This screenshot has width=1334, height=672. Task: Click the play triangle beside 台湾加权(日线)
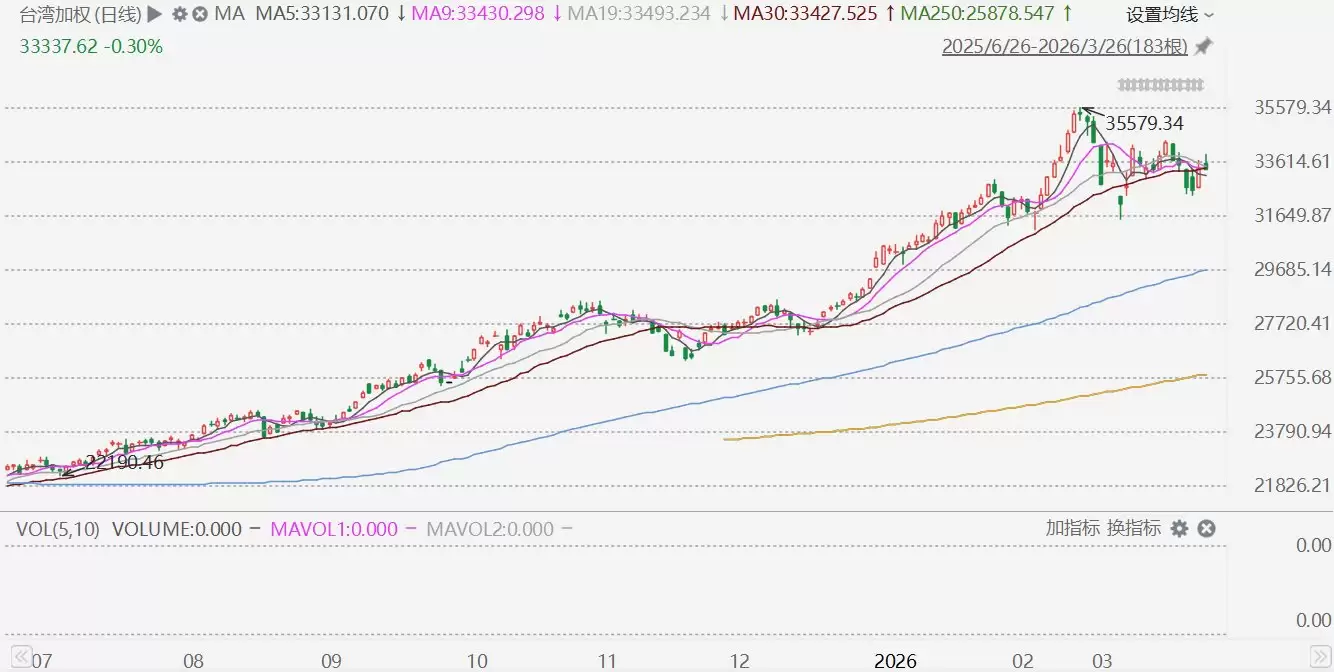tap(155, 14)
